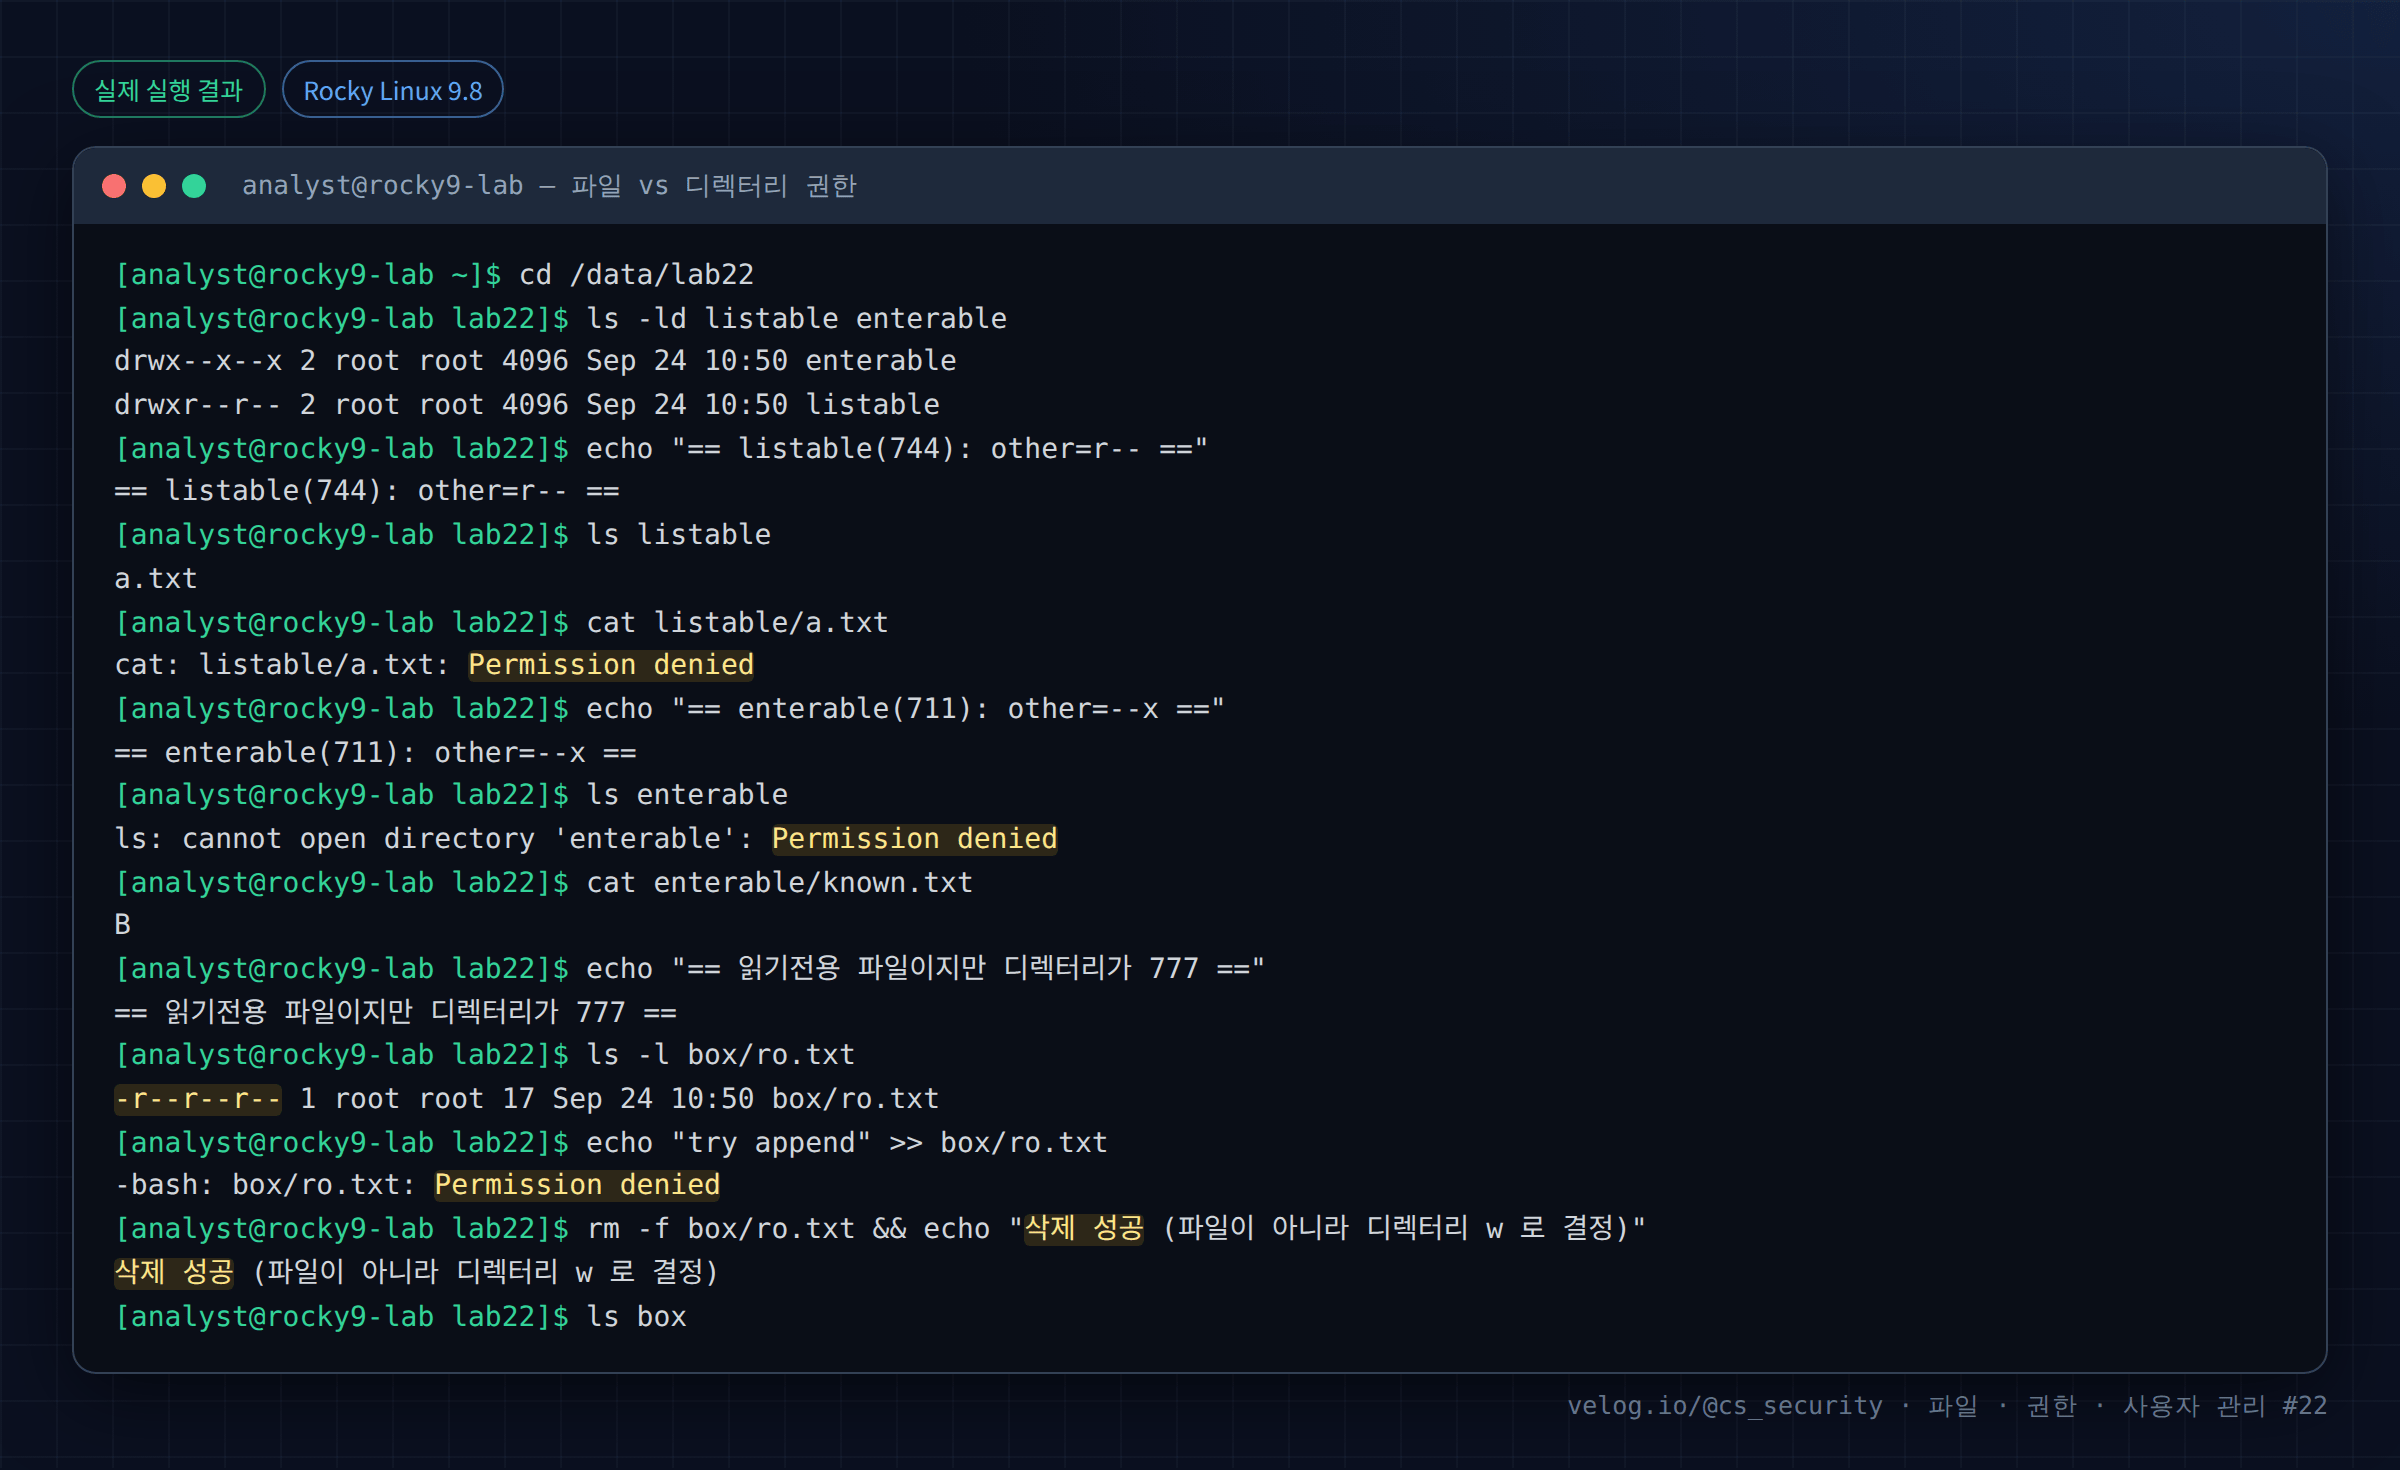The width and height of the screenshot is (2400, 1470).
Task: Click the 'a.txt' output line
Action: (156, 579)
